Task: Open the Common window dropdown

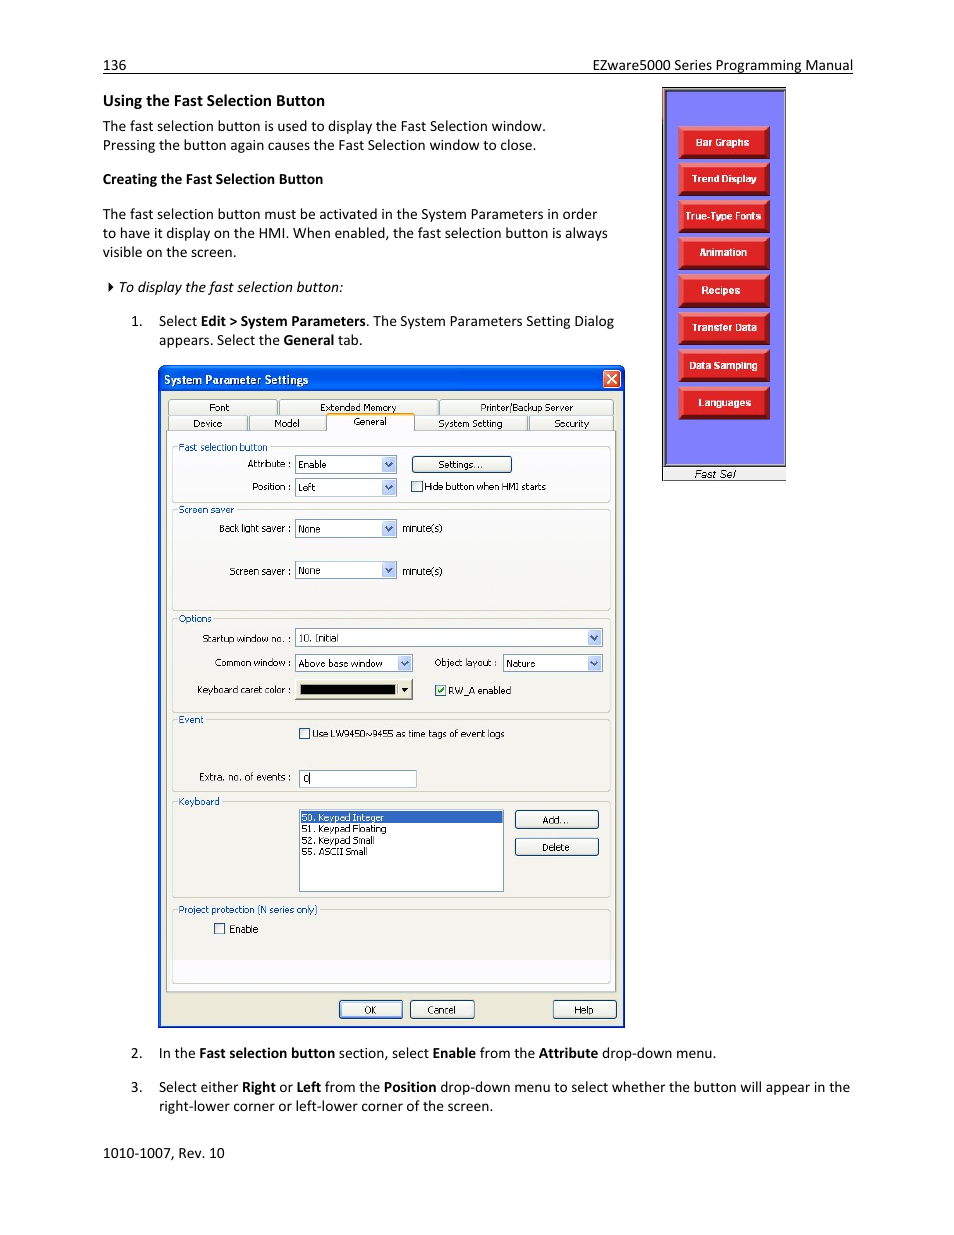Action: 404,663
